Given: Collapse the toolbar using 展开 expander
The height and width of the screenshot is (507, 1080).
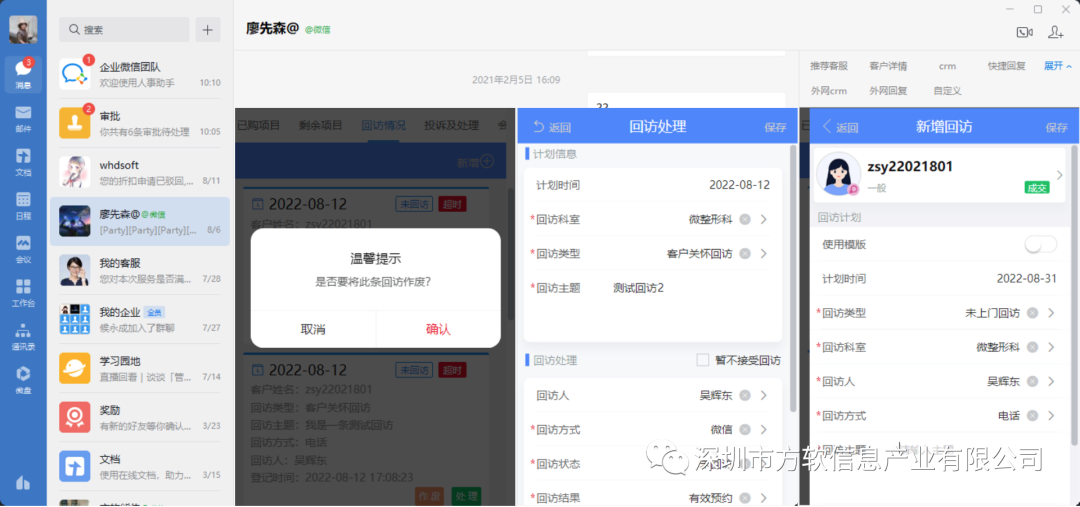Looking at the screenshot, I should [x=1057, y=66].
